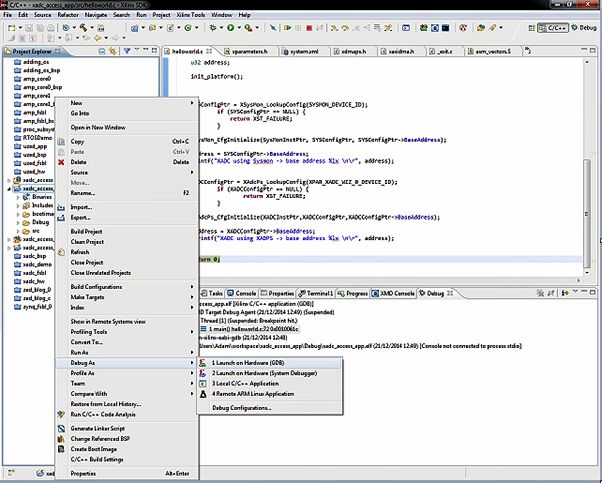
Task: Open the XMD Console tab
Action: tap(393, 293)
